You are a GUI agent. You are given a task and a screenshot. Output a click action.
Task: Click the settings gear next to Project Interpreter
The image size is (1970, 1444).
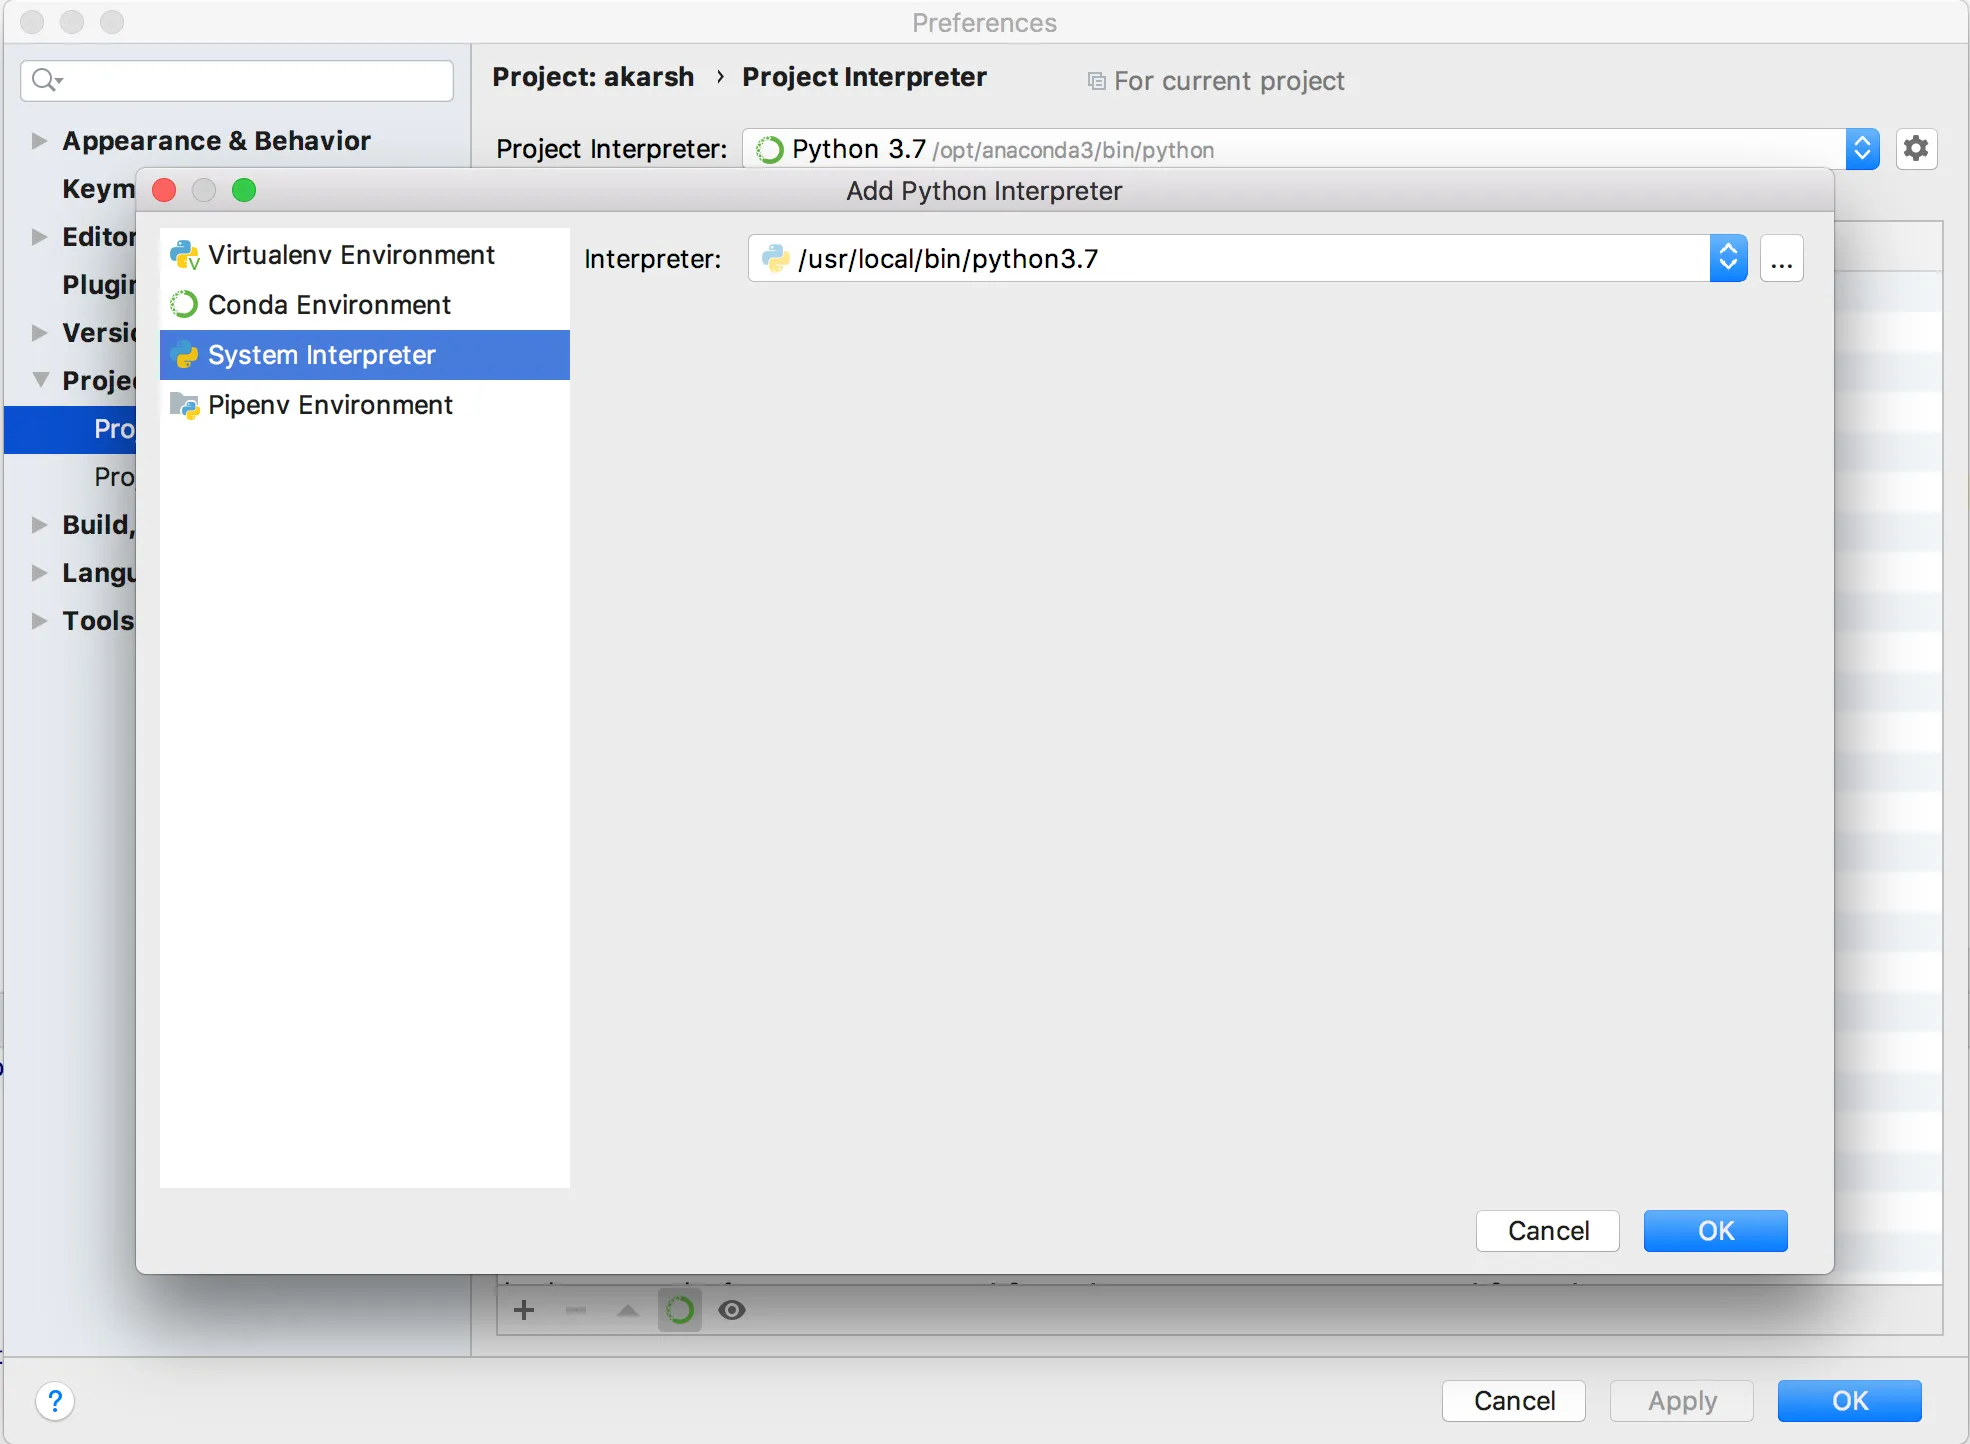pyautogui.click(x=1916, y=149)
